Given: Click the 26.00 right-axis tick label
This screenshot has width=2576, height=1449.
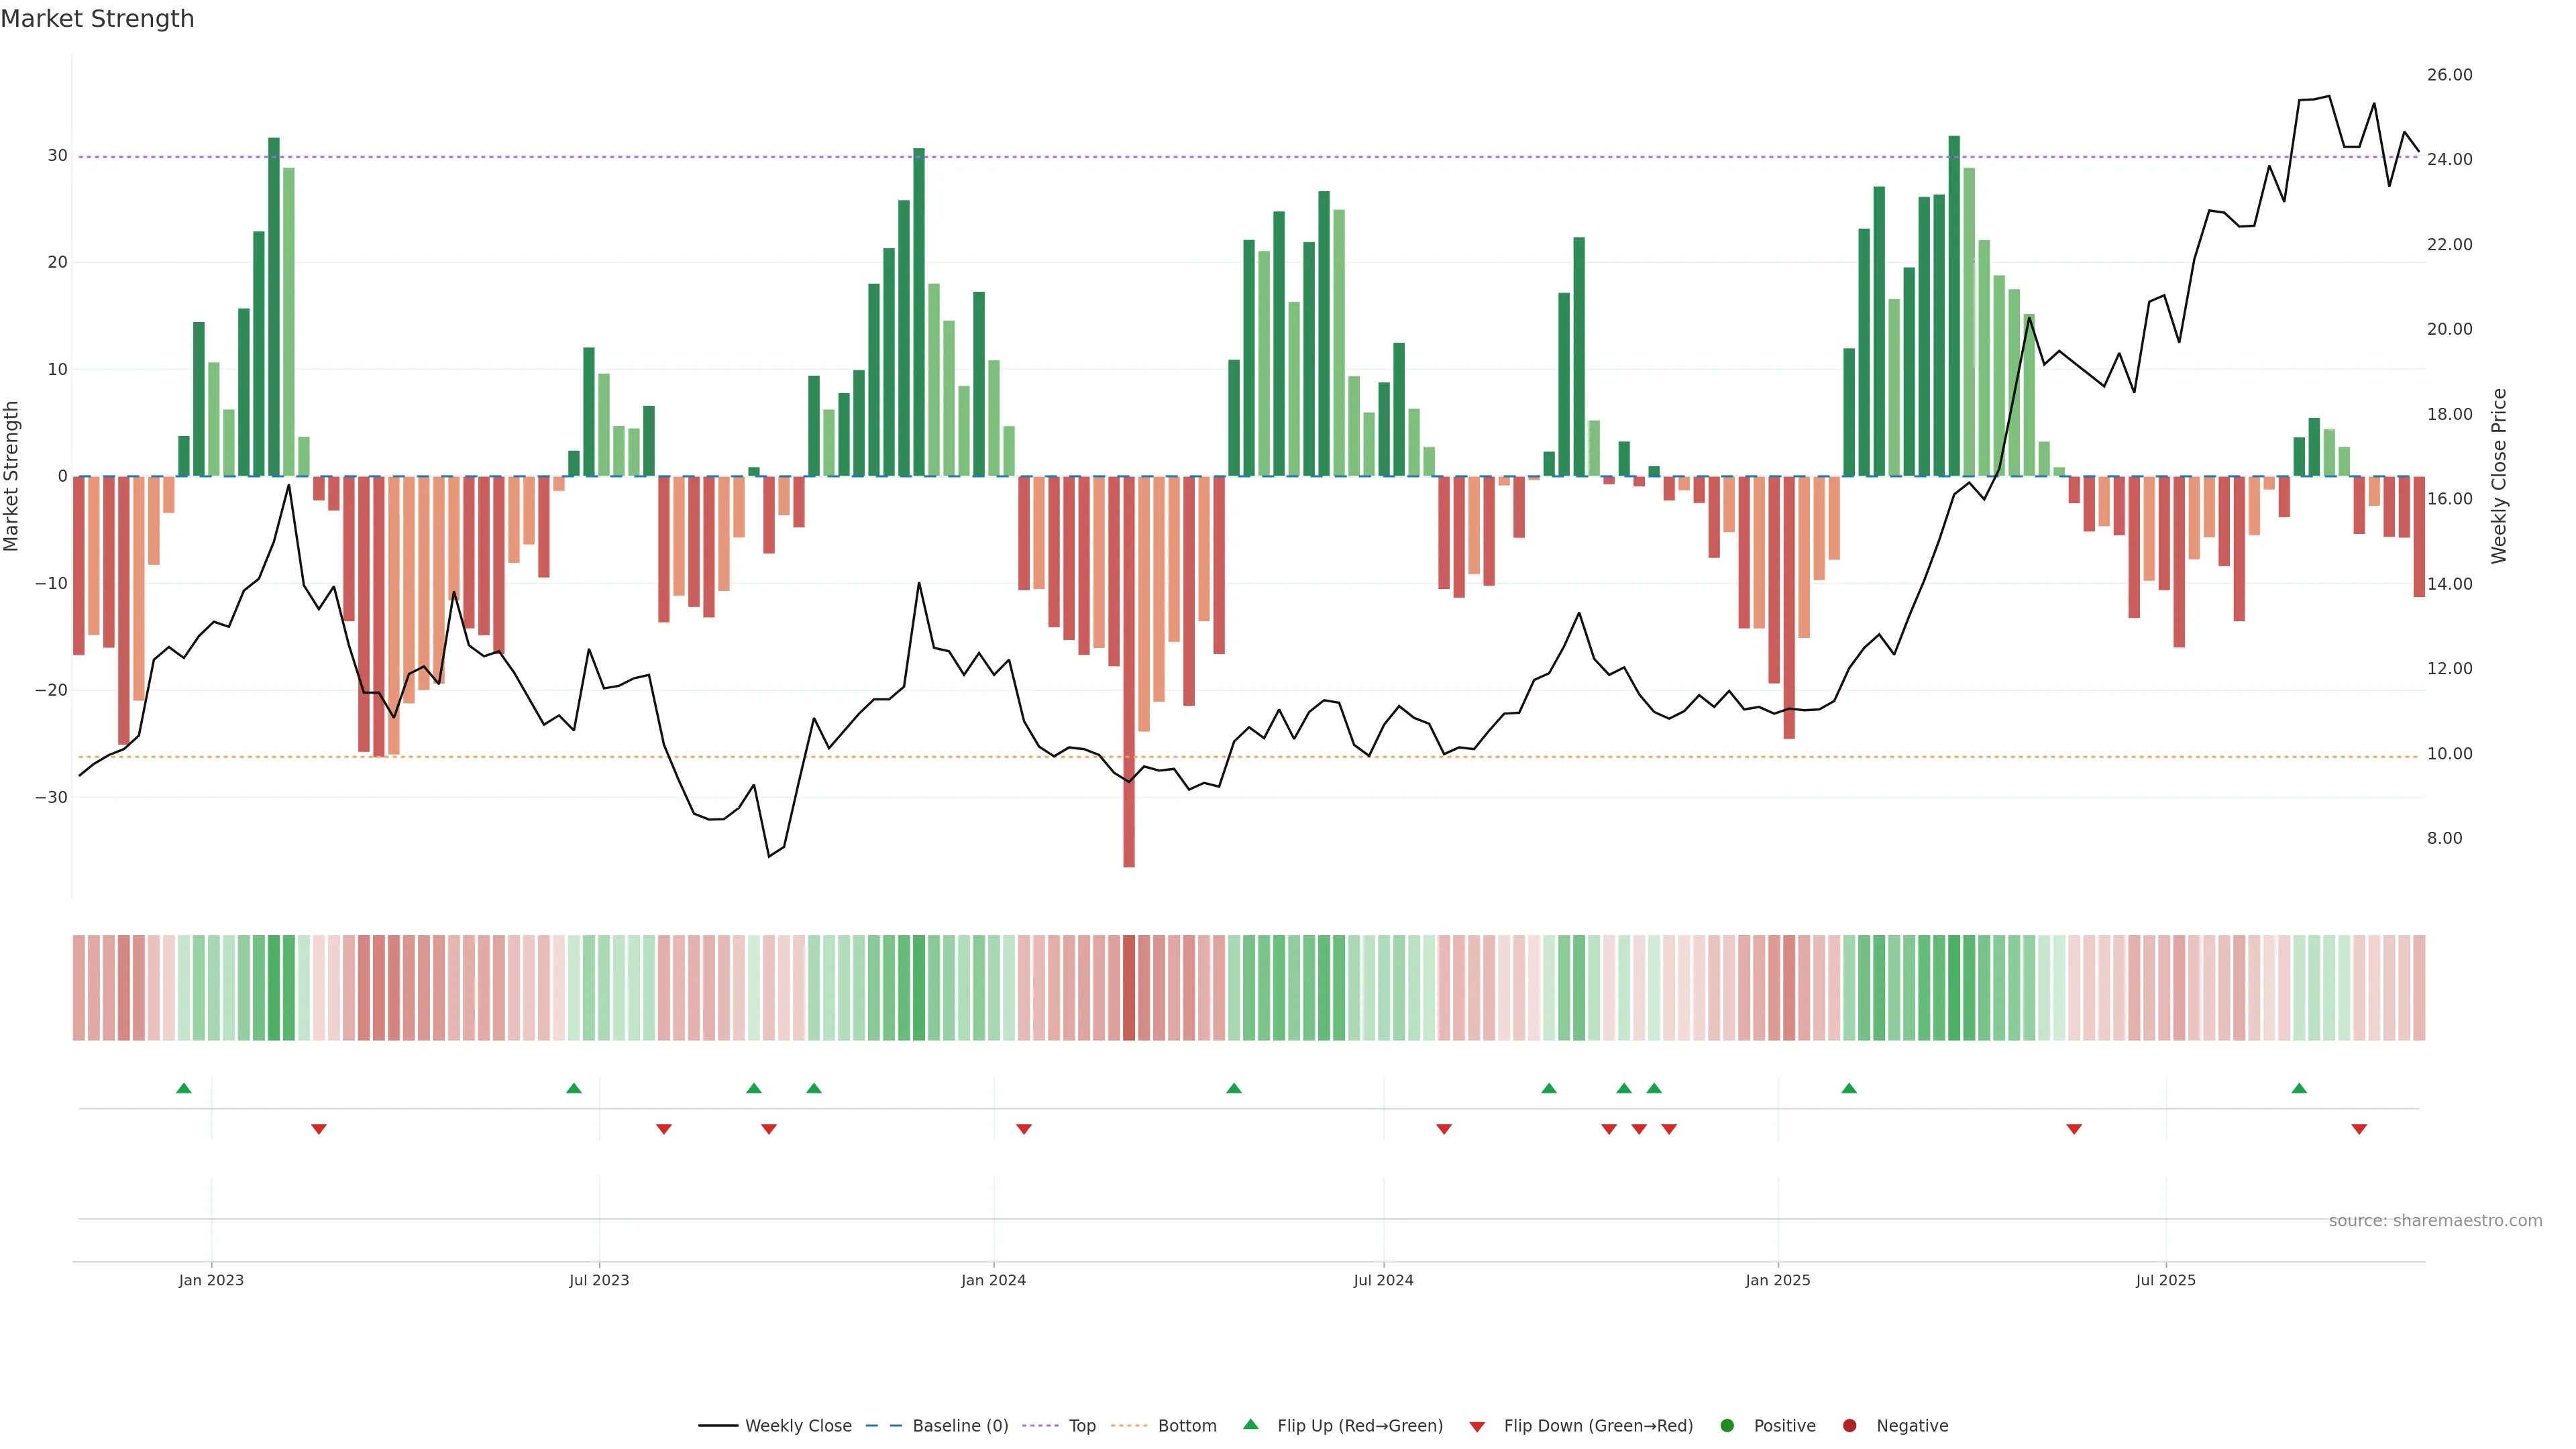Looking at the screenshot, I should pyautogui.click(x=2449, y=75).
